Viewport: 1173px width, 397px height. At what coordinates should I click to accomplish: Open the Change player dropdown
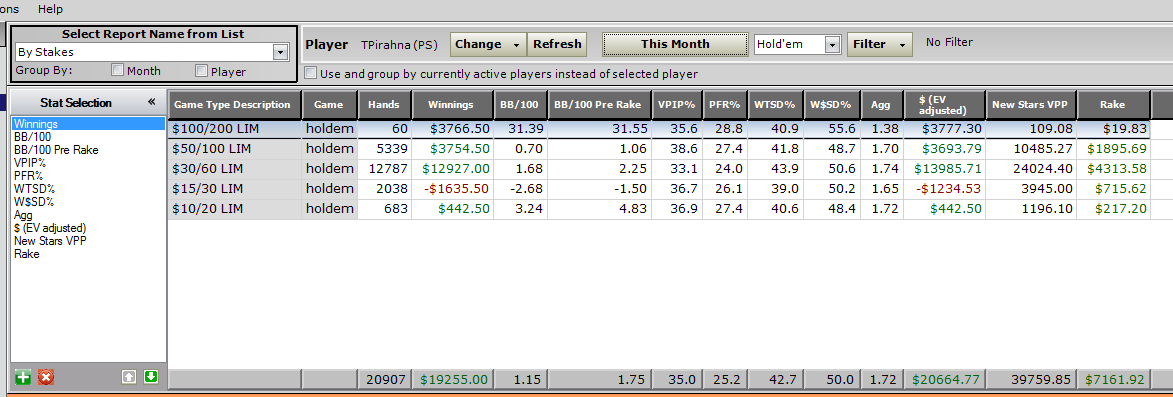488,44
